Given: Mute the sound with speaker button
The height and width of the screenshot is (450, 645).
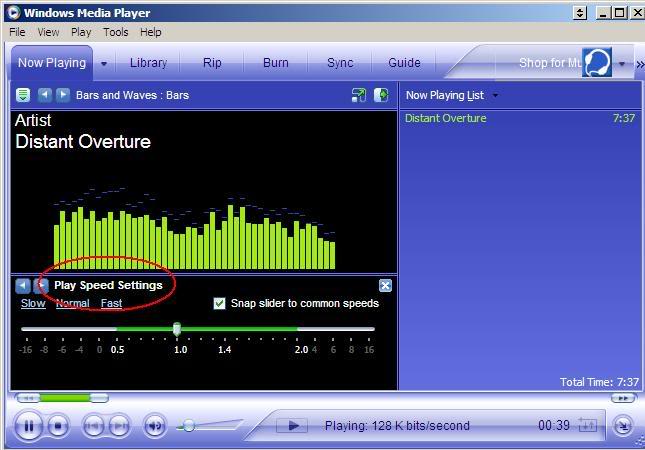Looking at the screenshot, I should (155, 426).
